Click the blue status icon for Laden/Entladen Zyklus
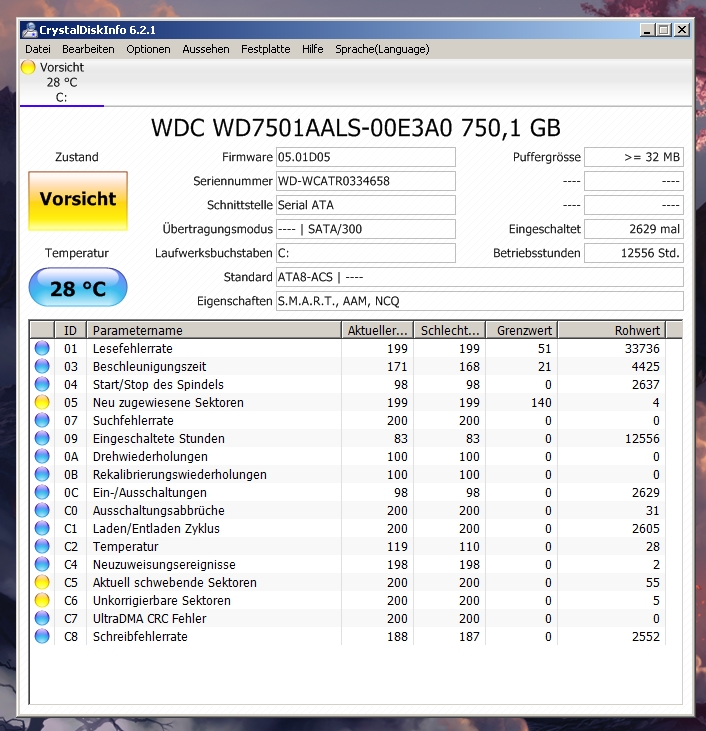706x731 pixels. (42, 528)
